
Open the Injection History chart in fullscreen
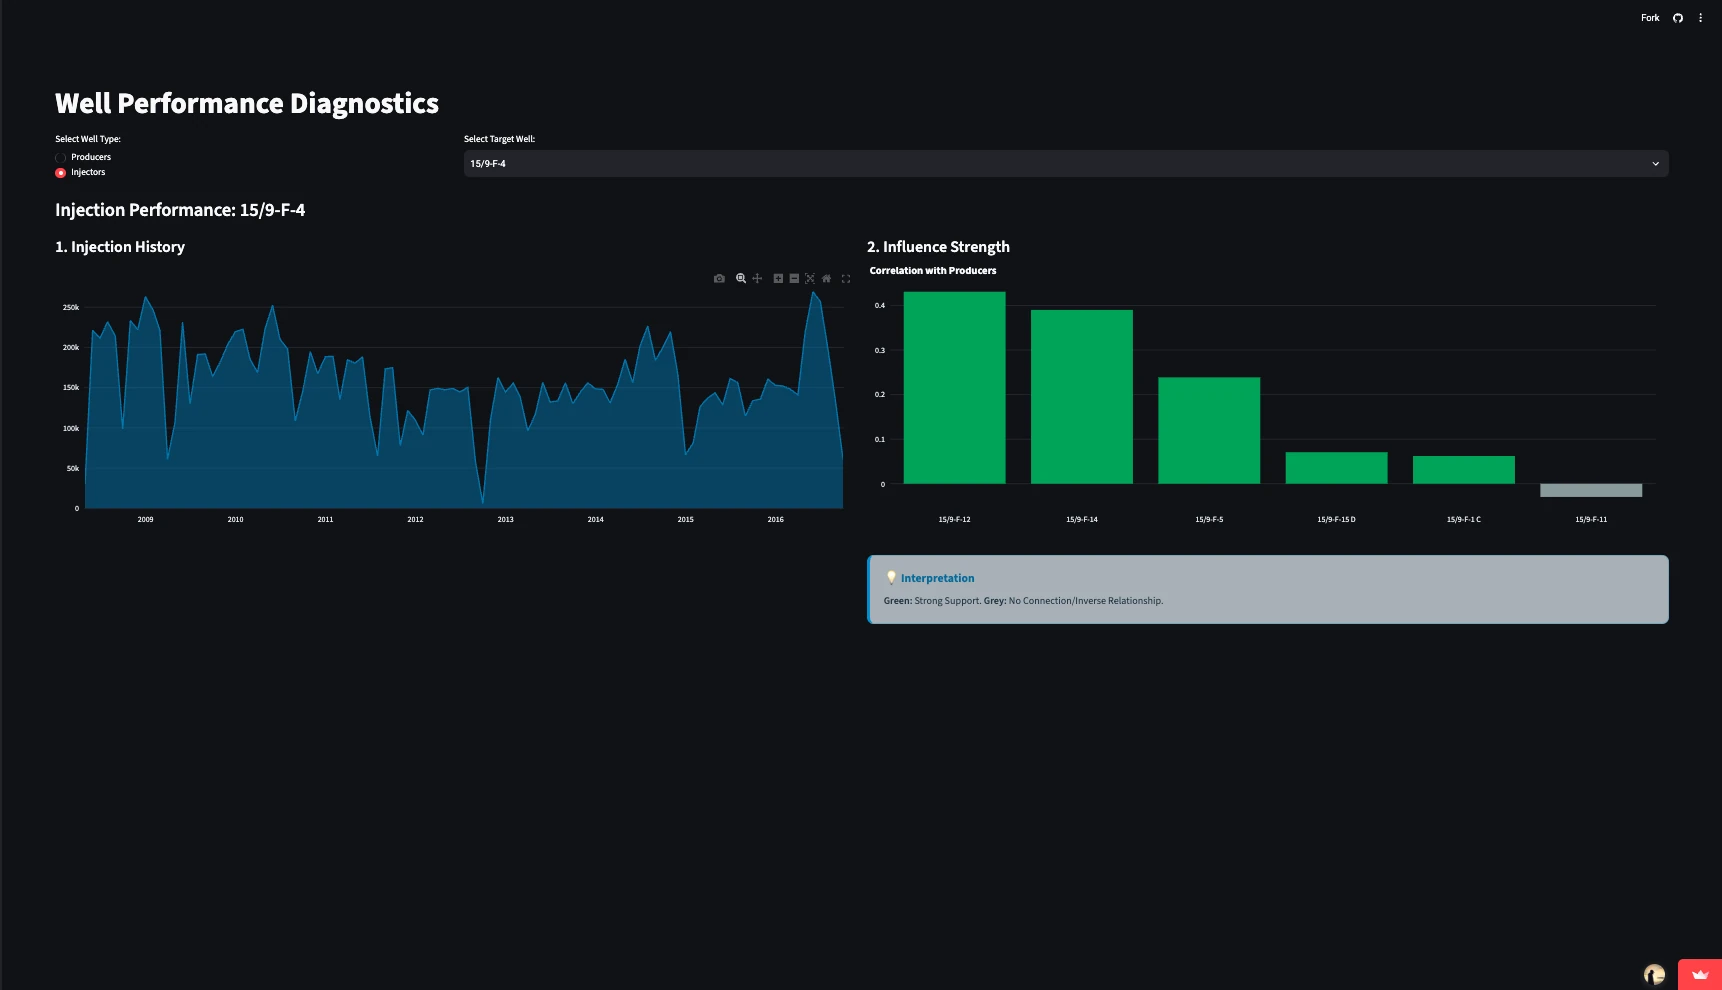[x=846, y=279]
